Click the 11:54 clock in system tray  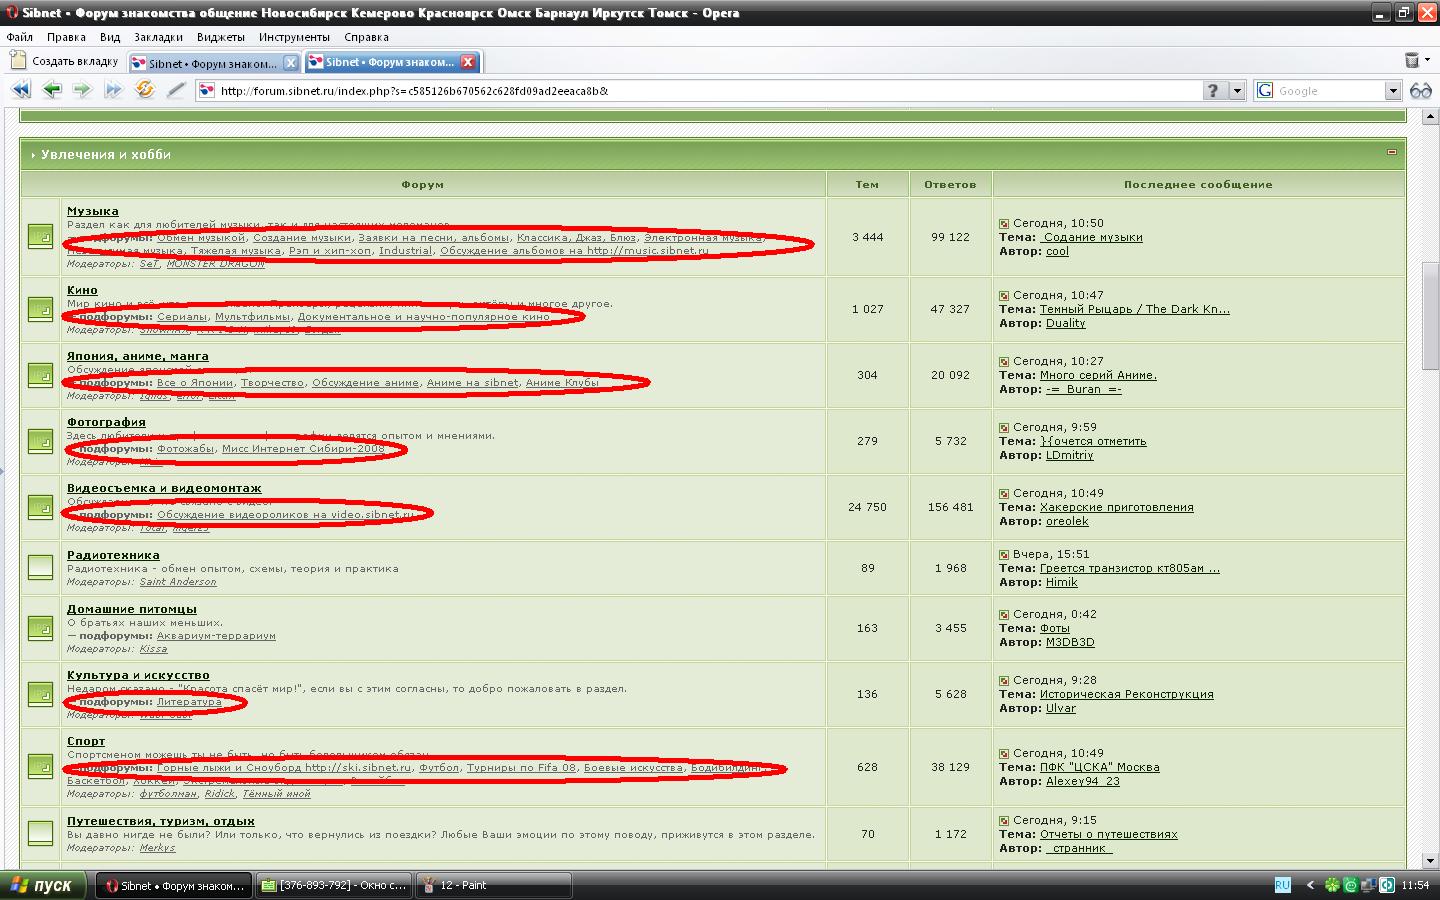1415,885
